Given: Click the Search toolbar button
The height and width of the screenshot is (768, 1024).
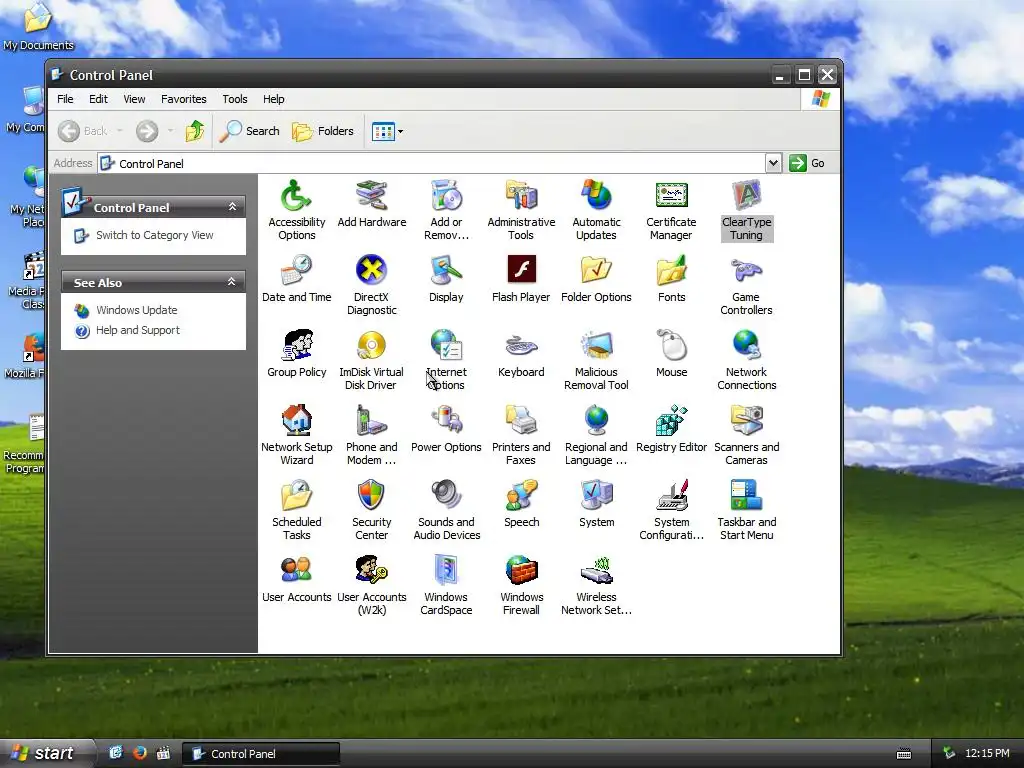Looking at the screenshot, I should click(x=249, y=131).
